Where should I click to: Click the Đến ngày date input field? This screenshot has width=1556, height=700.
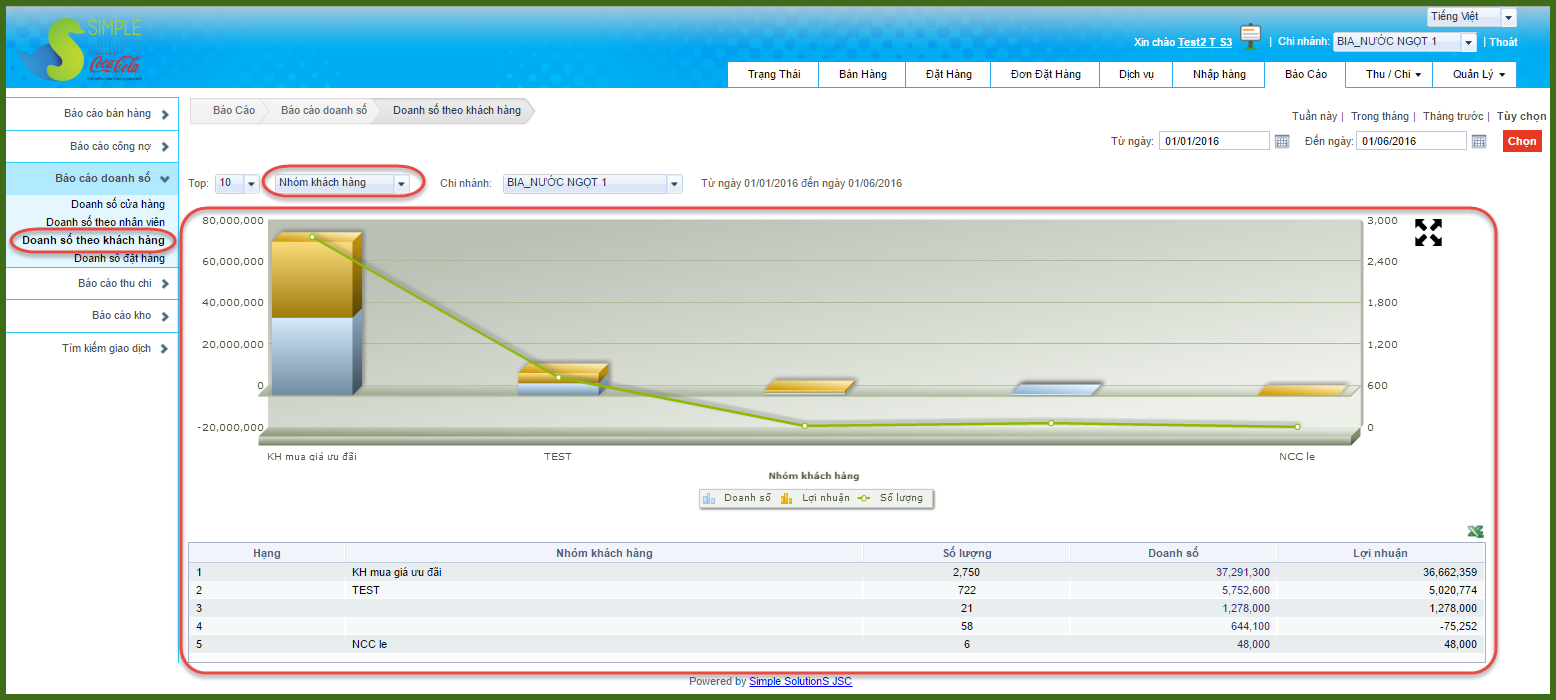(1410, 142)
